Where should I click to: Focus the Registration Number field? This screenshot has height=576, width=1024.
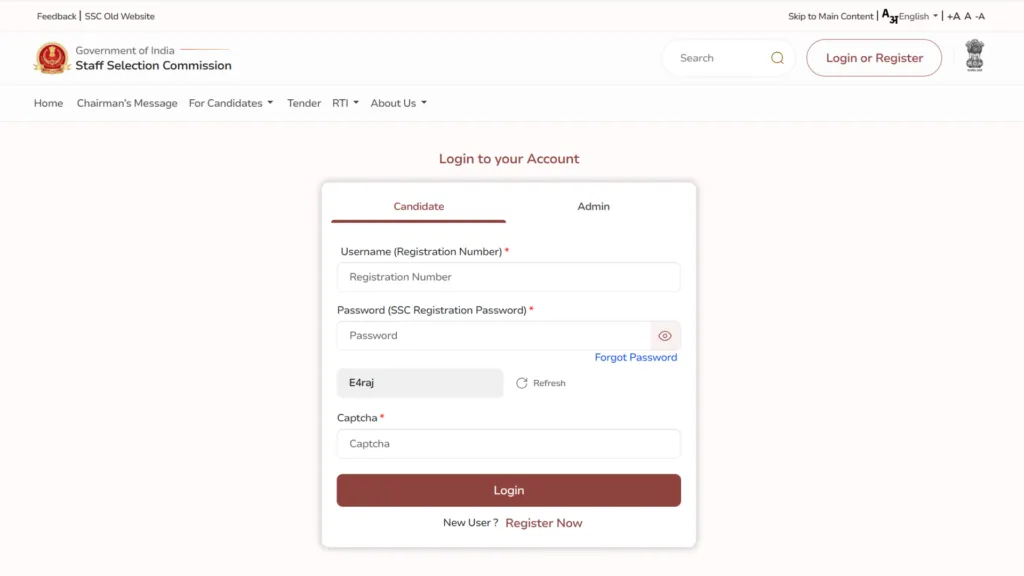pos(508,277)
